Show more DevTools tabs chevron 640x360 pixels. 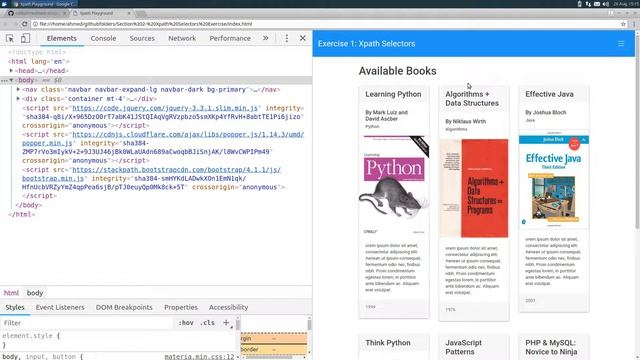pyautogui.click(x=266, y=38)
